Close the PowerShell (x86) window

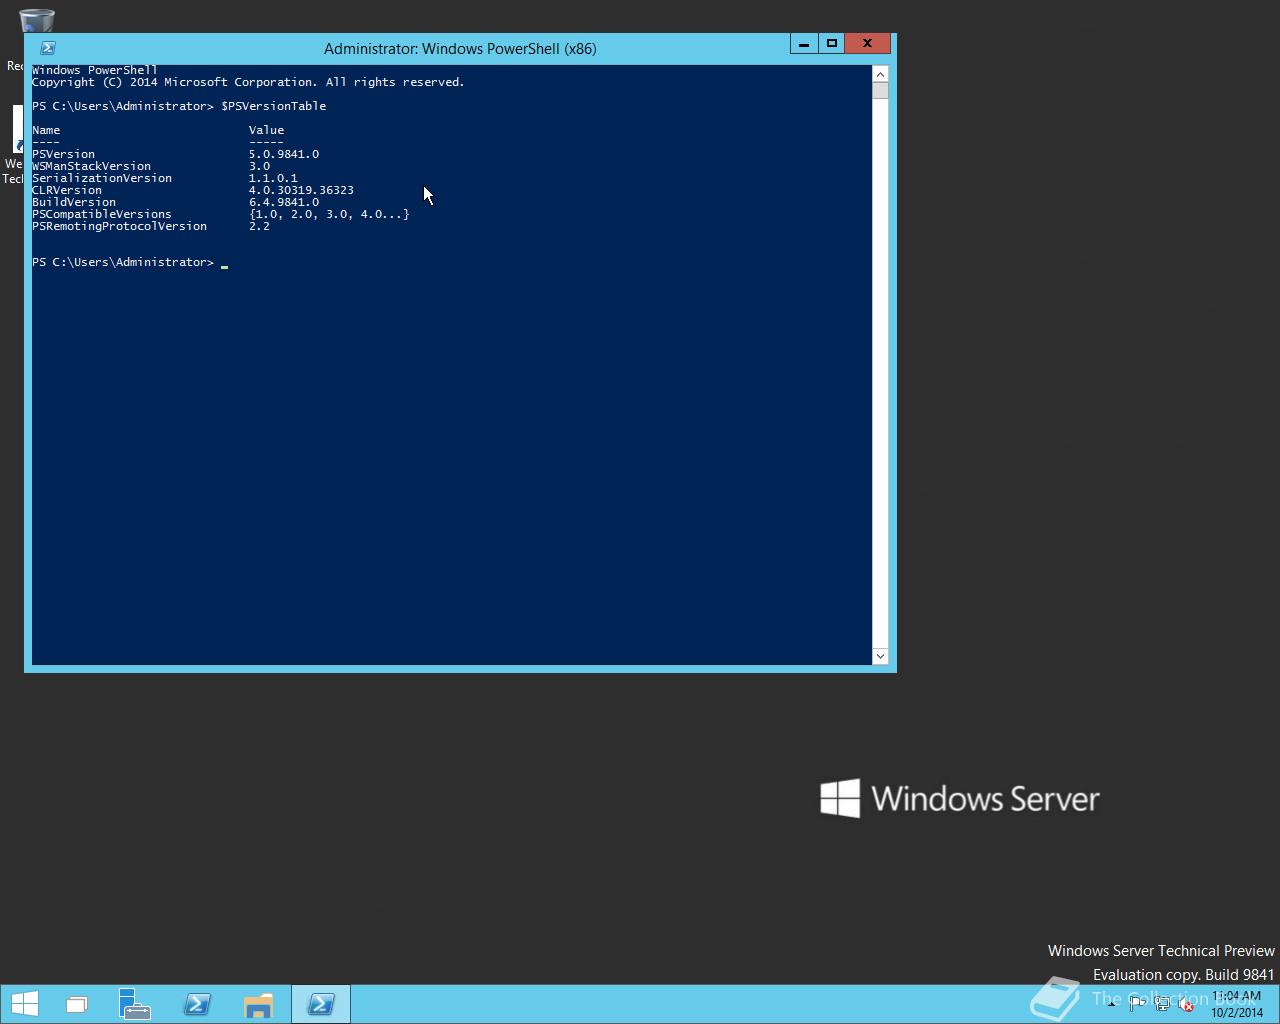pyautogui.click(x=867, y=43)
